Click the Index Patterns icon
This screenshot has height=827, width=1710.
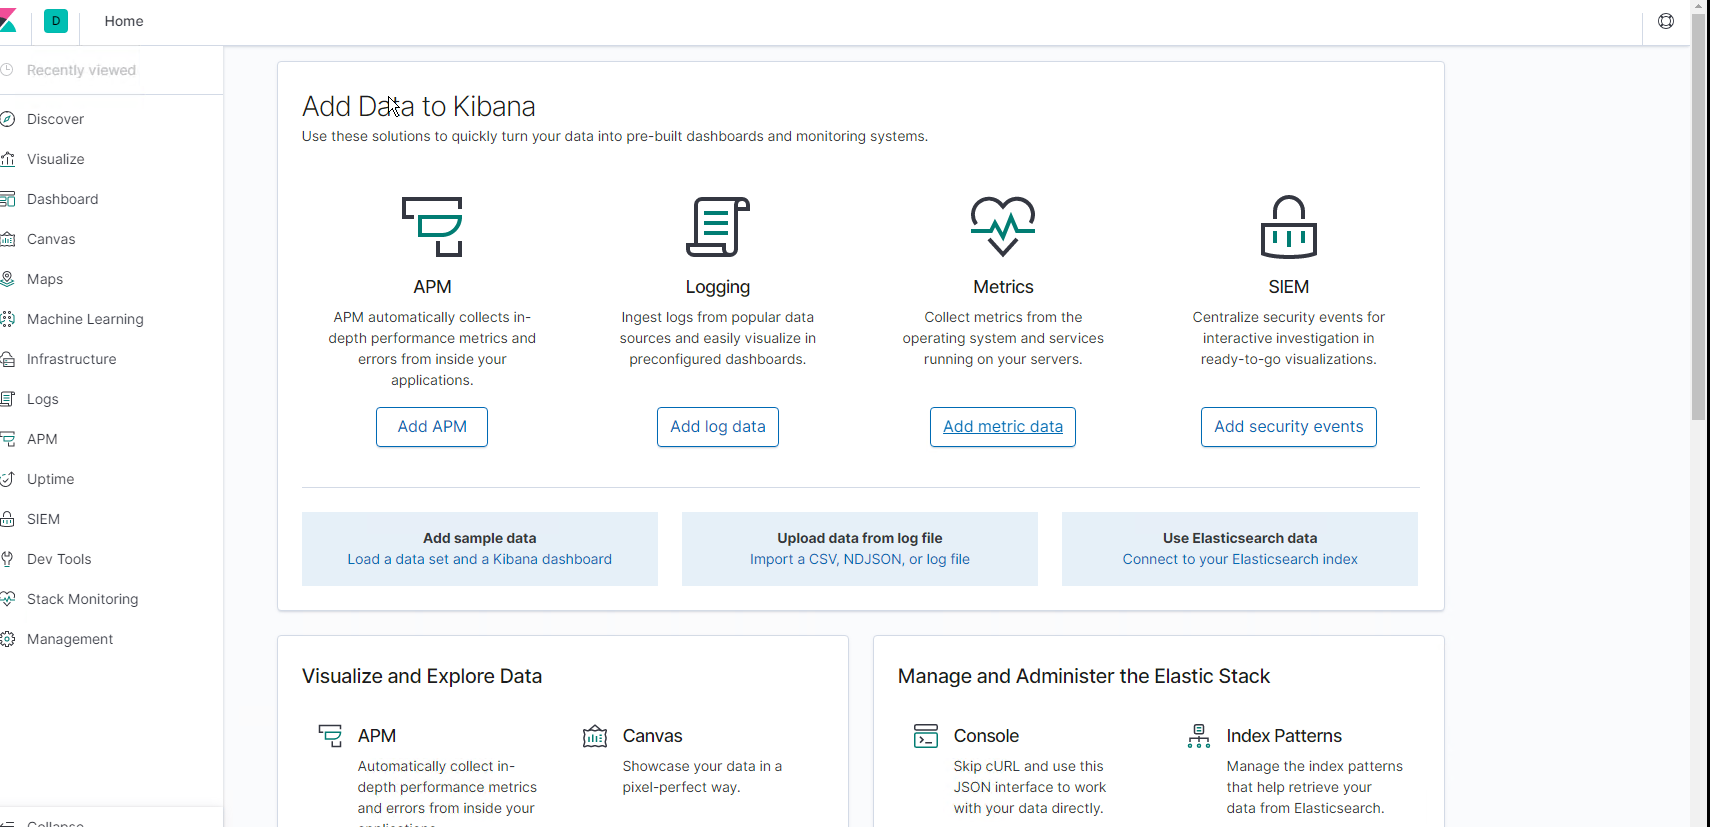point(1199,736)
